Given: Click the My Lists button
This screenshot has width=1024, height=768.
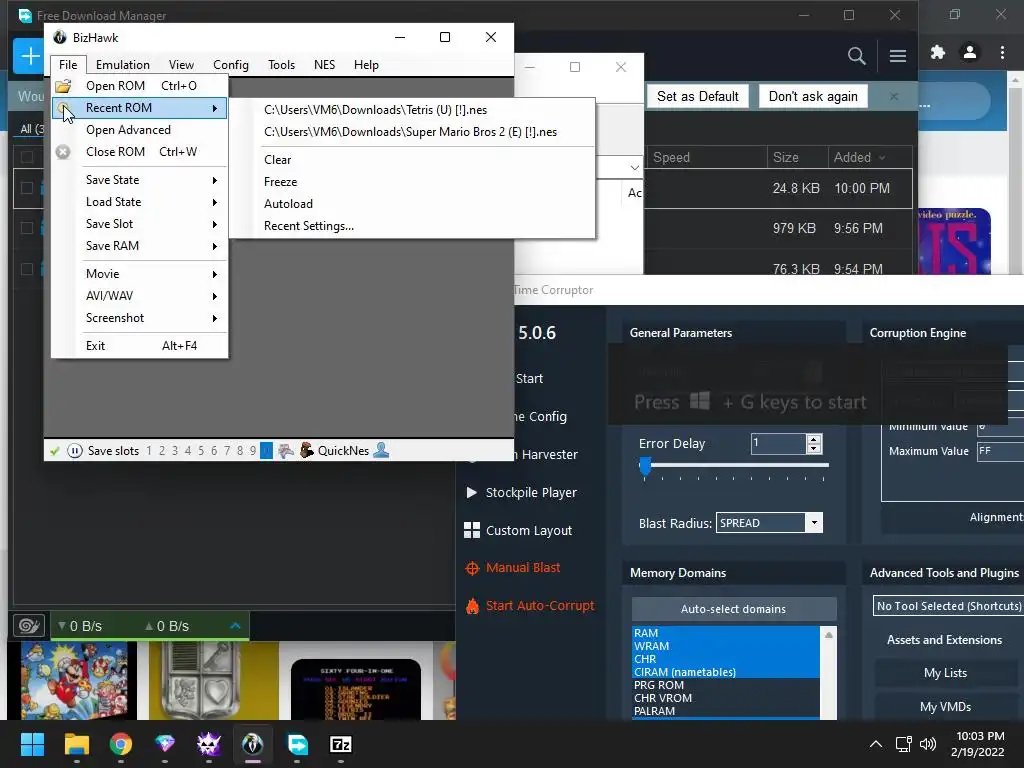Looking at the screenshot, I should pos(945,673).
